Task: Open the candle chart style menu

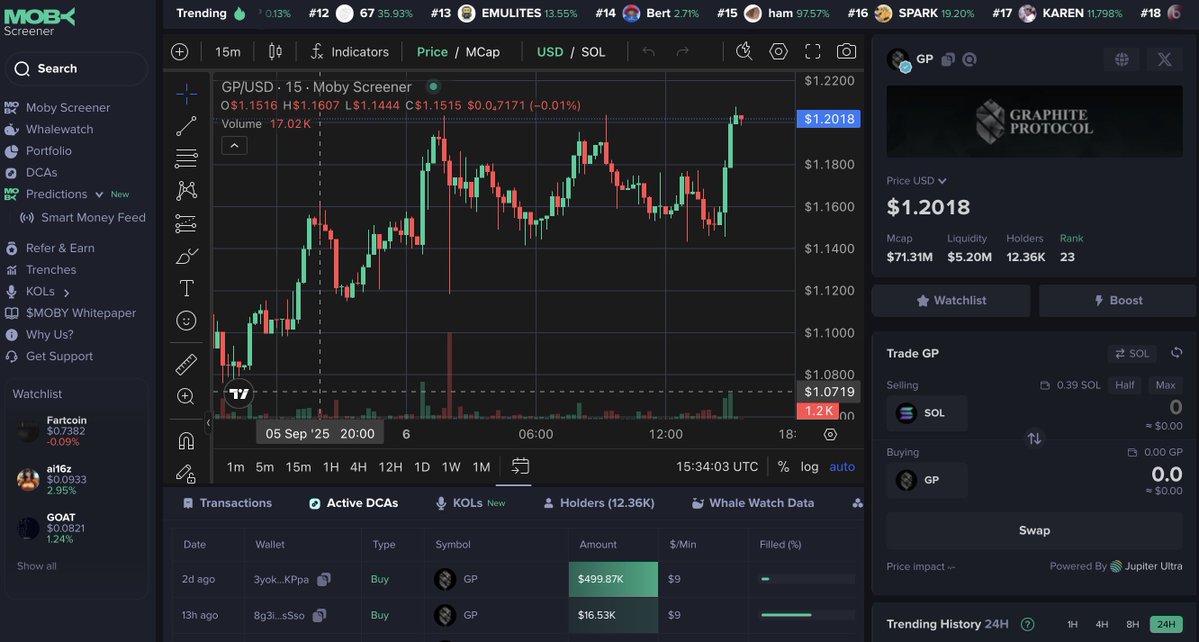Action: pyautogui.click(x=275, y=52)
